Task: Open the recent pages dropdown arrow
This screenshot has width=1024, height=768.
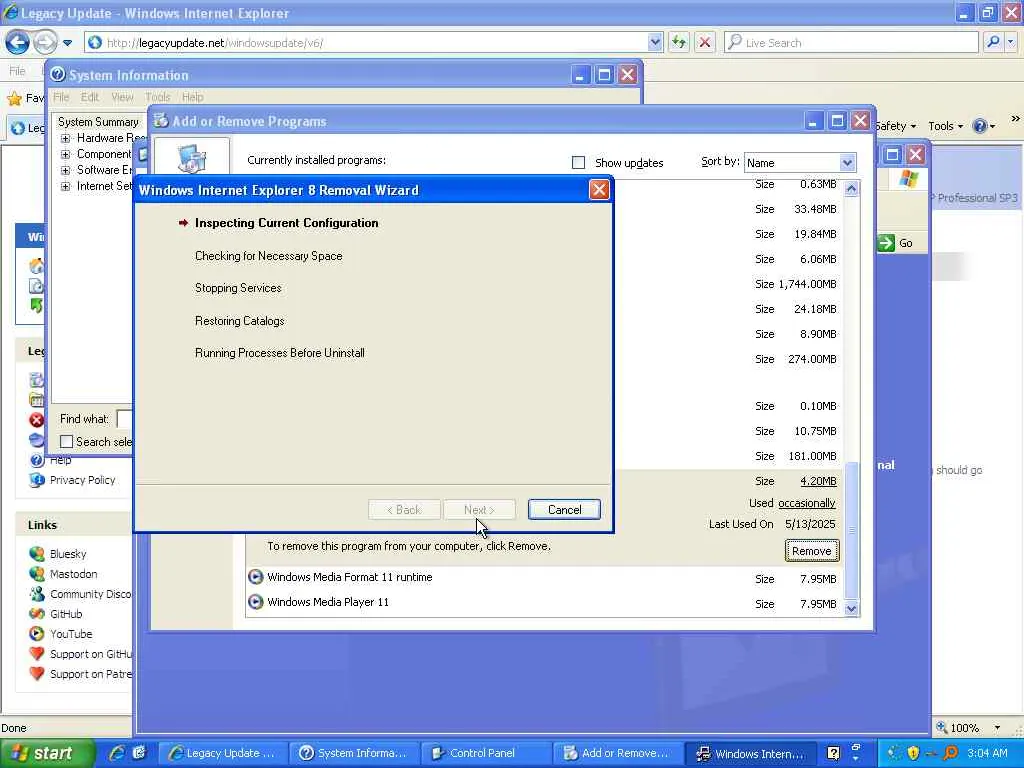Action: (x=67, y=43)
